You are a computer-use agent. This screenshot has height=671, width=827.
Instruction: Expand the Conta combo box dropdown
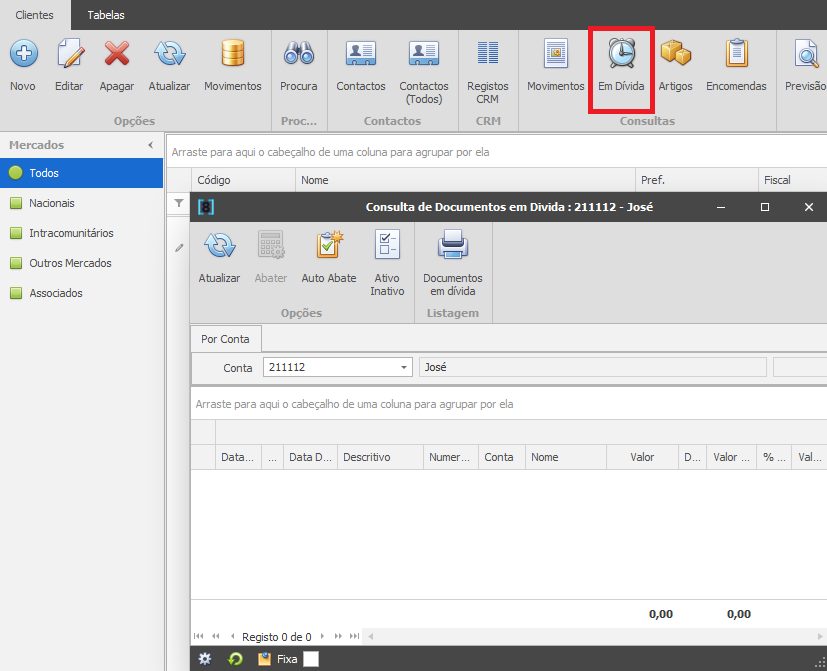403,367
